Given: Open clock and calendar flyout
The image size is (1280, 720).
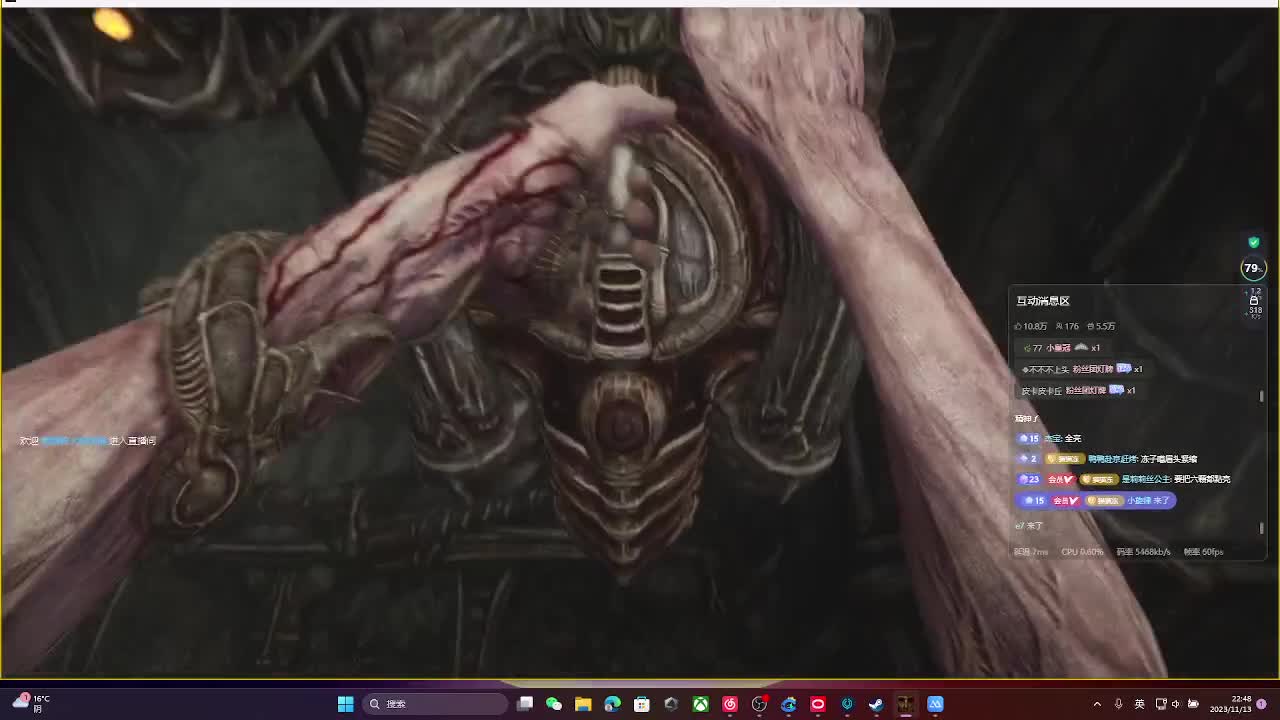Looking at the screenshot, I should pyautogui.click(x=1231, y=704).
